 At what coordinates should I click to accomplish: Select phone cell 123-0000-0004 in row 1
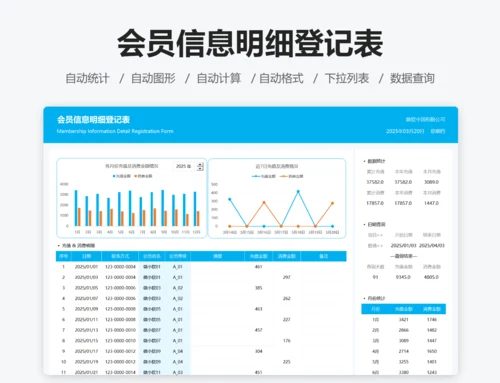pos(120,267)
